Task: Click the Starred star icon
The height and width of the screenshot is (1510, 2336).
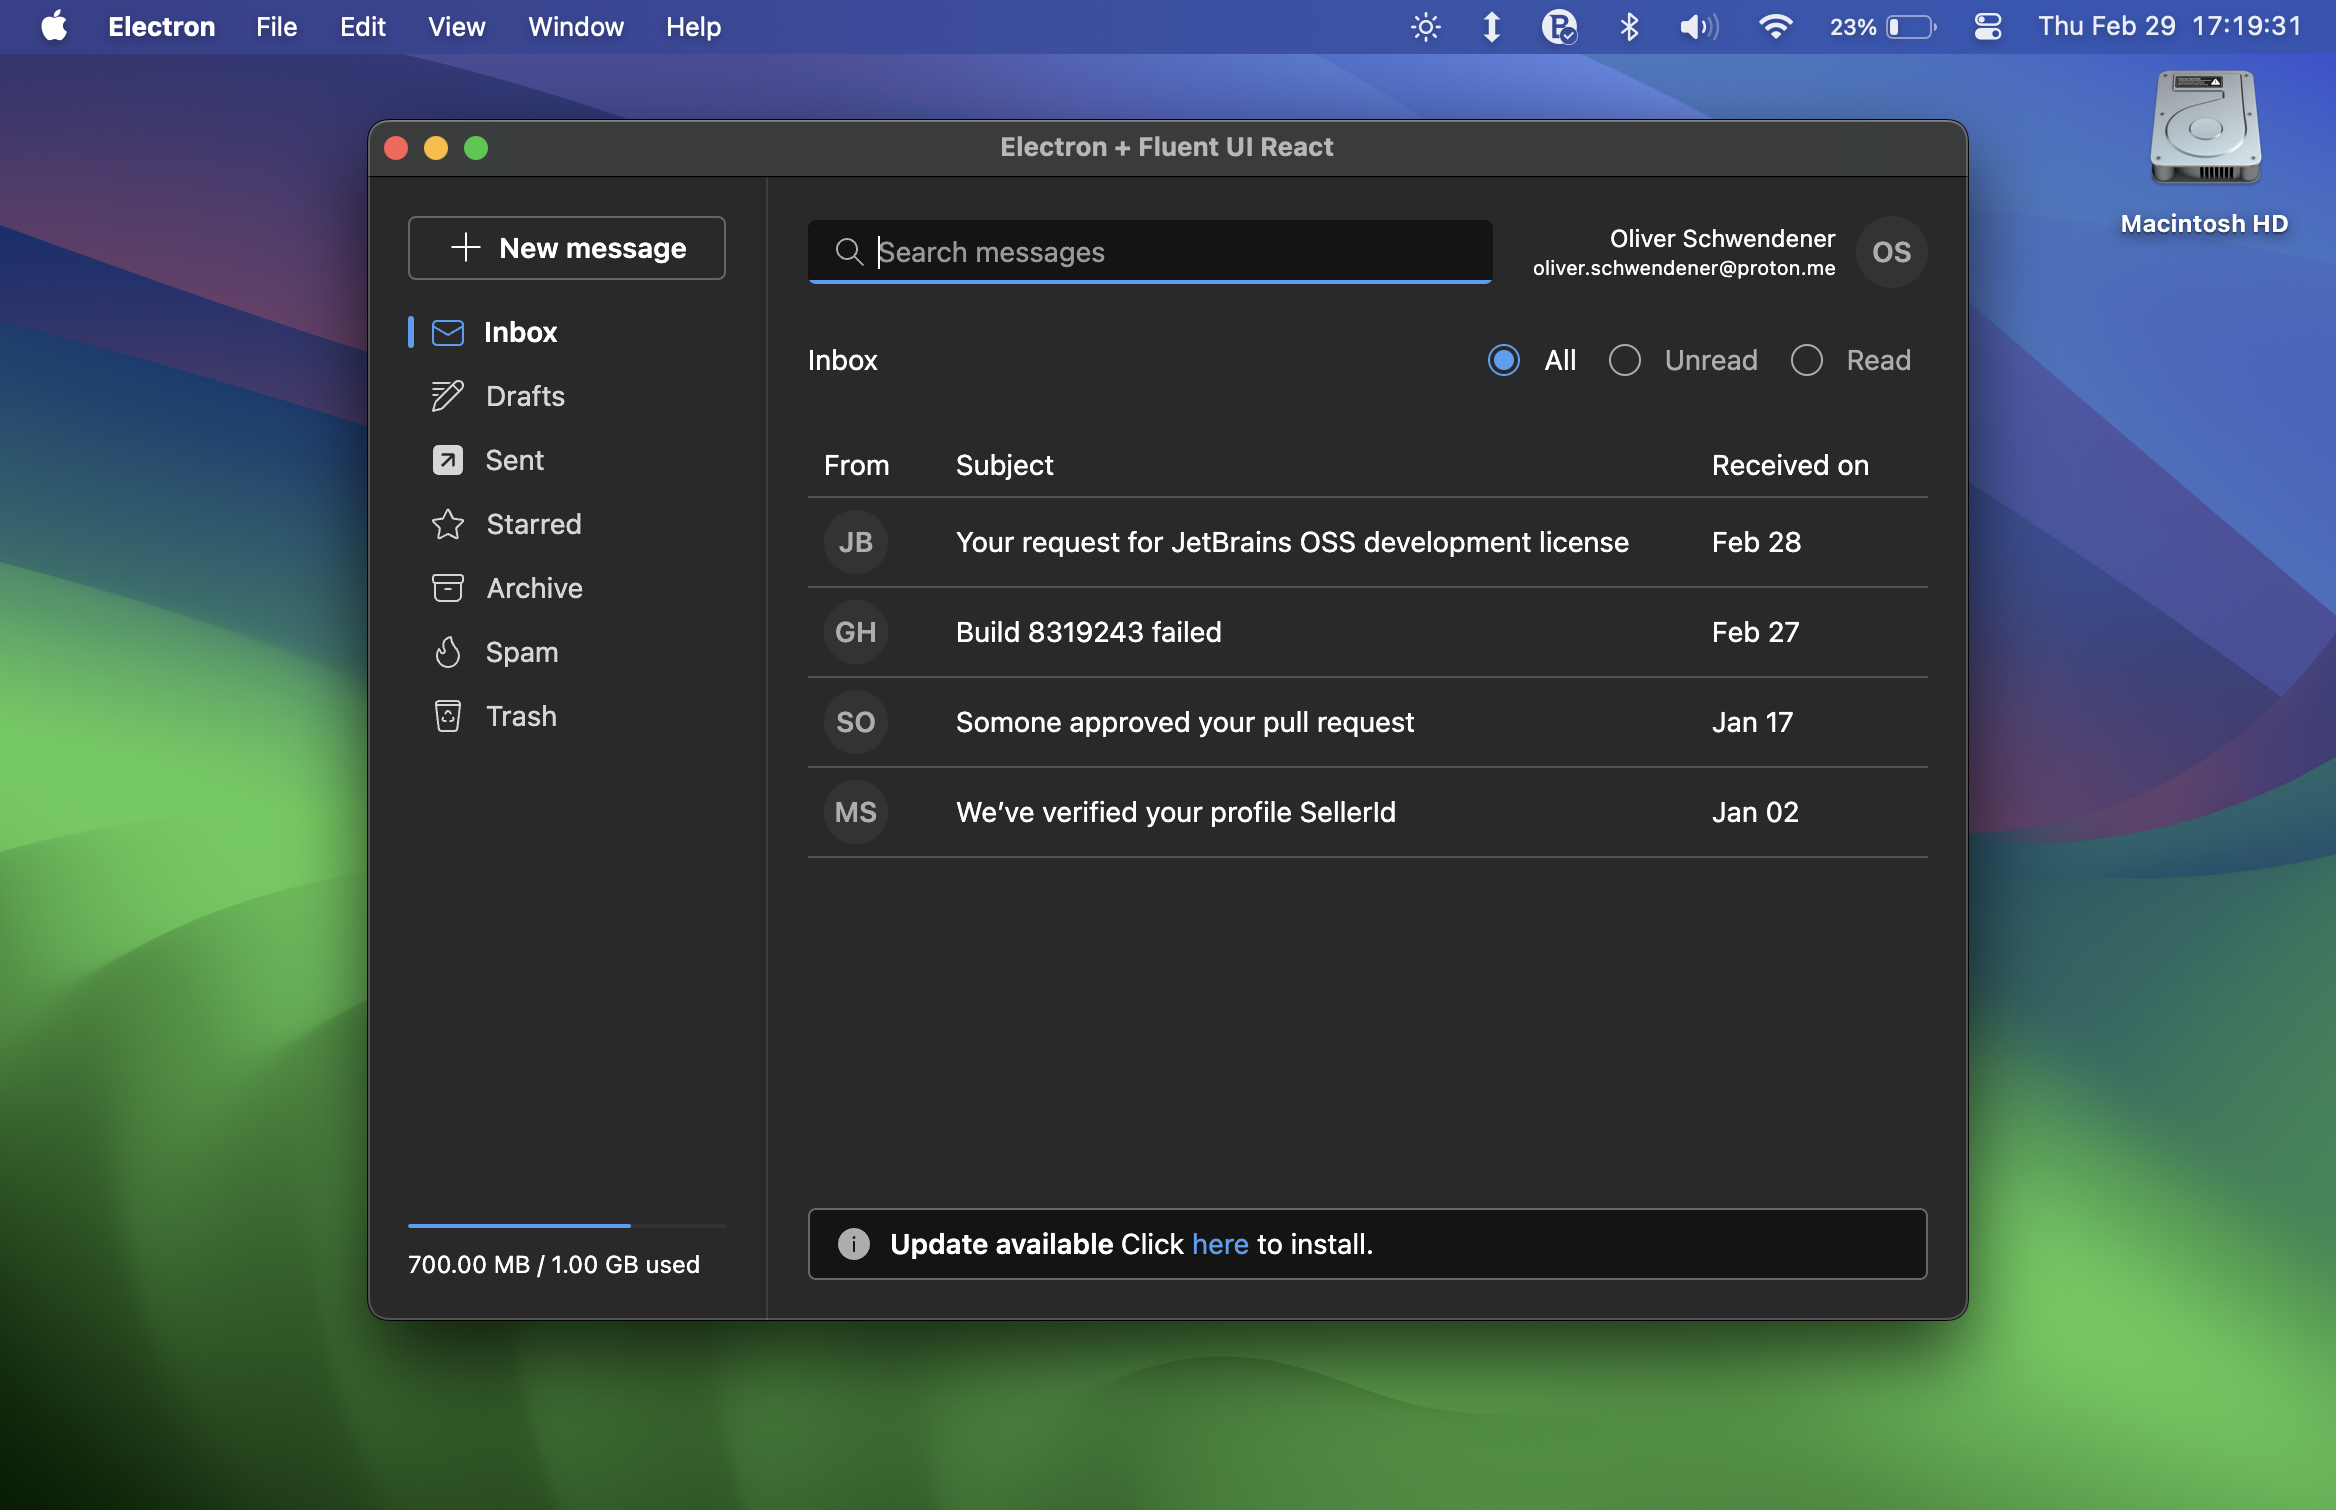Action: tap(447, 524)
